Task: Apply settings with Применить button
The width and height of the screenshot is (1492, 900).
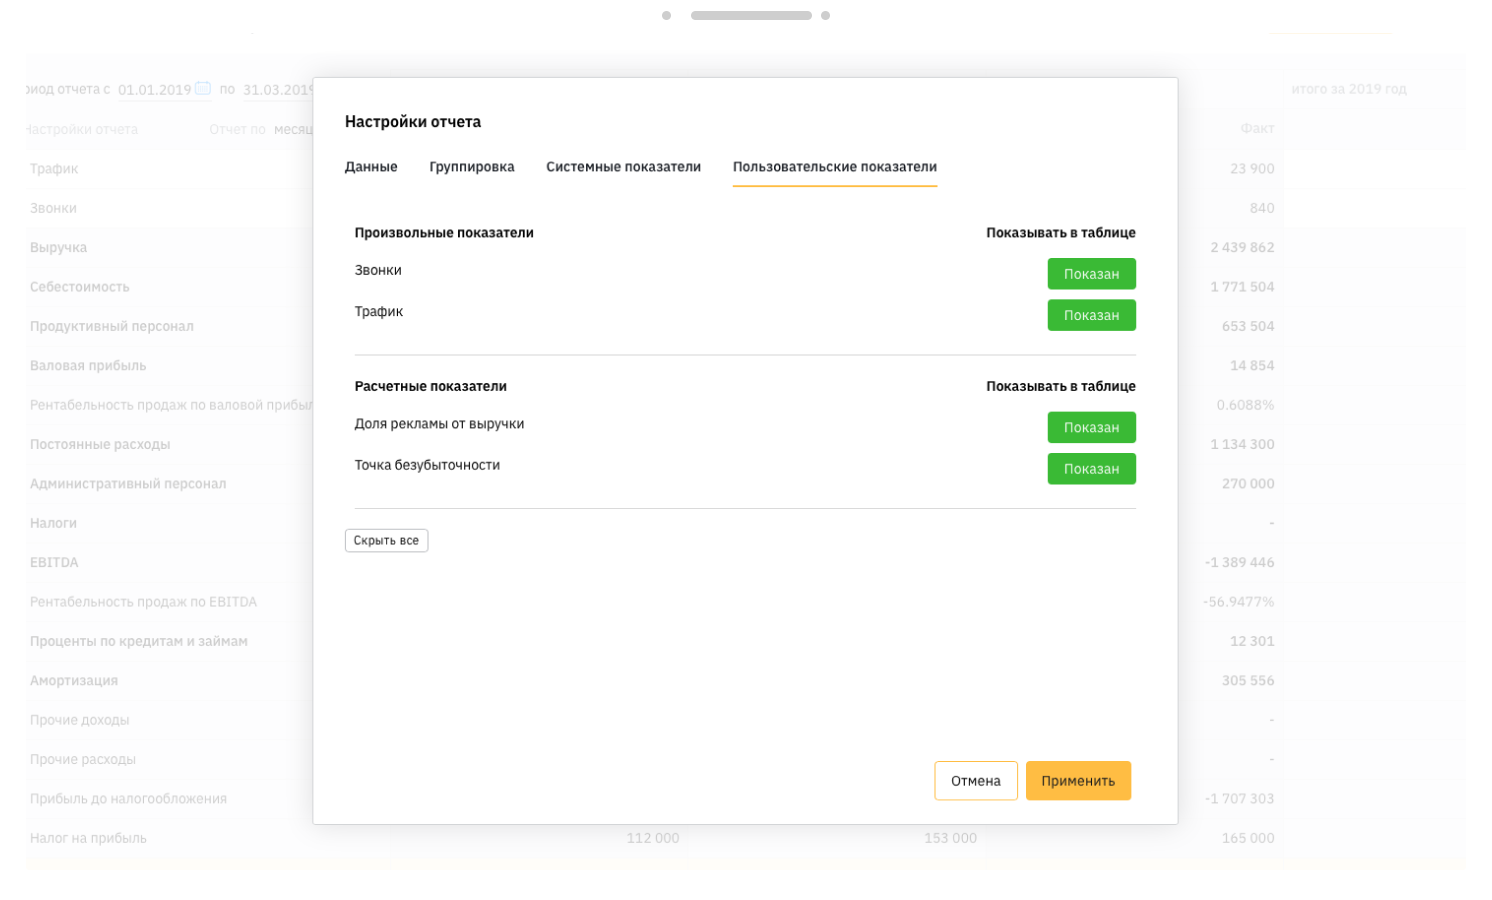Action: coord(1078,781)
